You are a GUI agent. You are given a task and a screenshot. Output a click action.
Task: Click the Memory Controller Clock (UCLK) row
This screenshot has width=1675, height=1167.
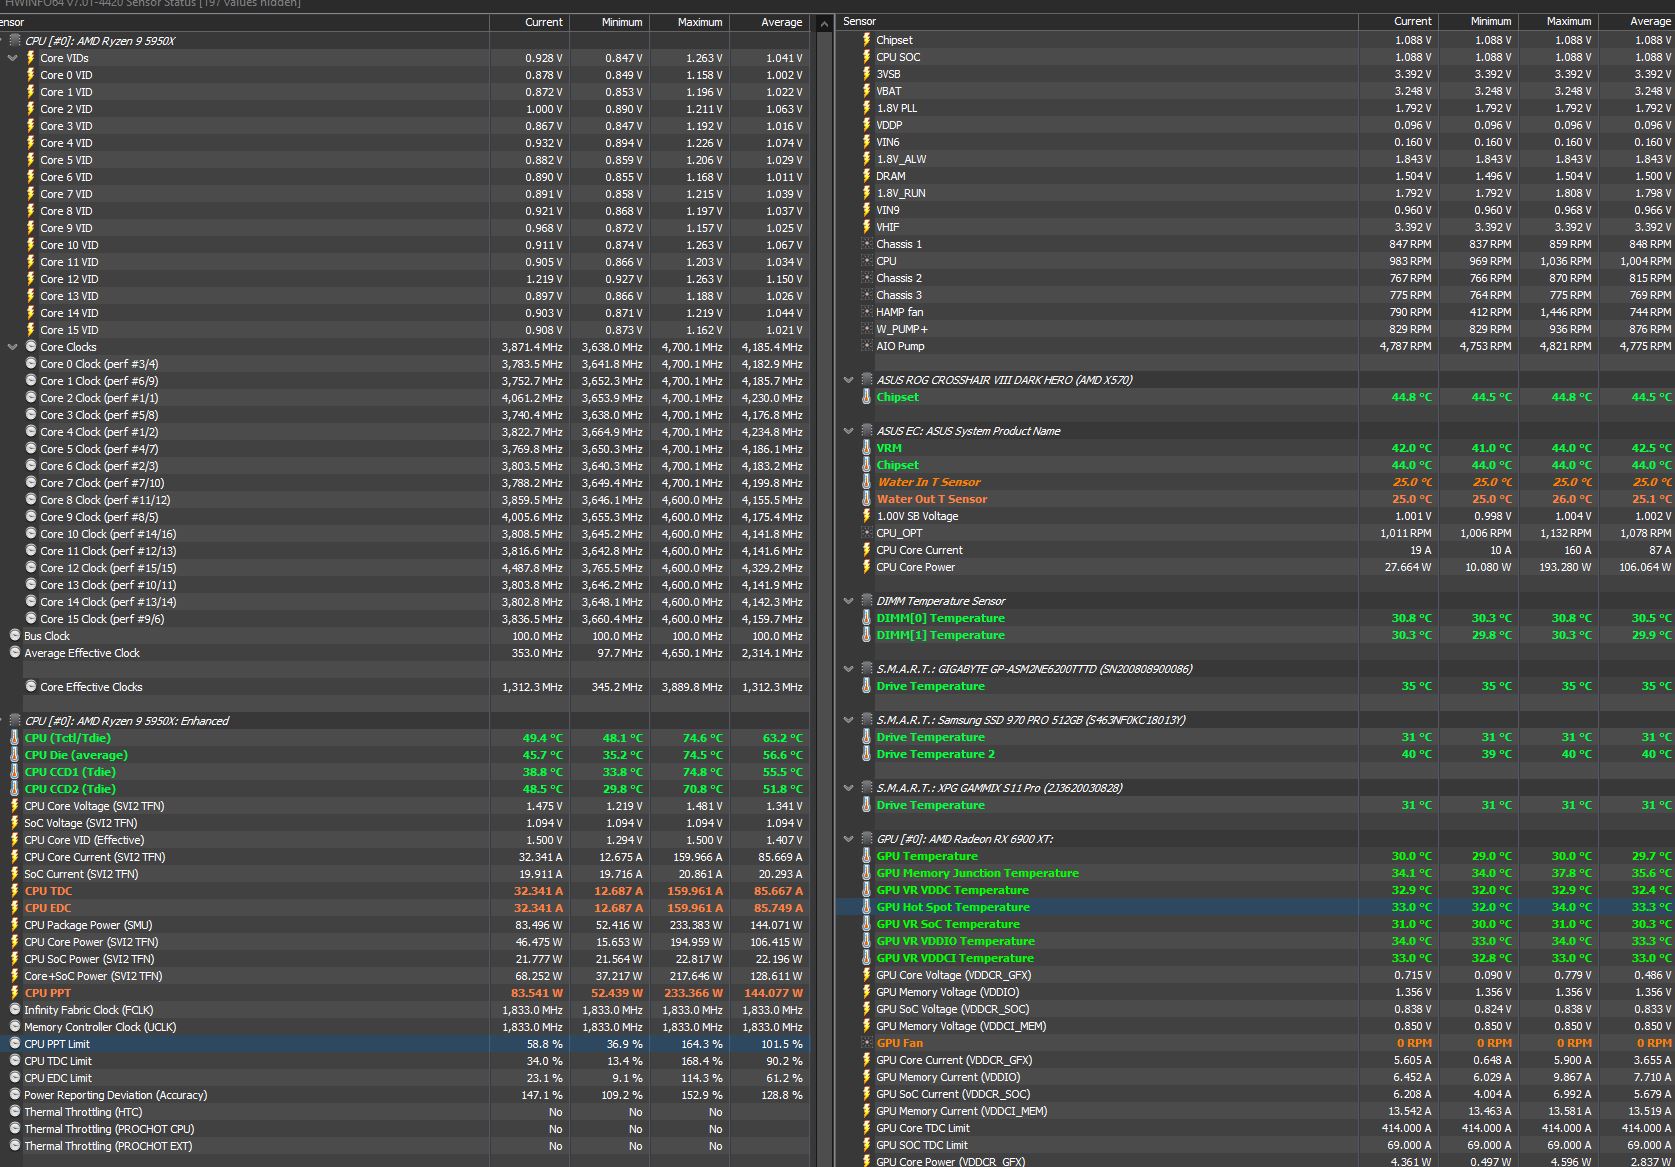click(x=404, y=1027)
